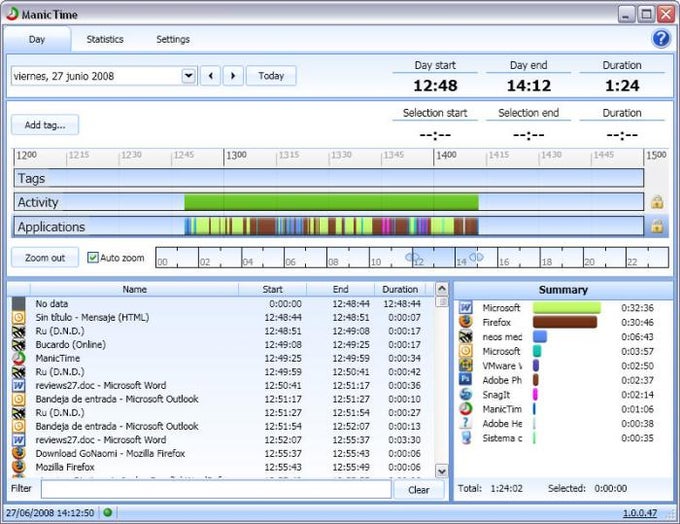Click Firefox icon beside Download GoNaomi row

[18, 453]
